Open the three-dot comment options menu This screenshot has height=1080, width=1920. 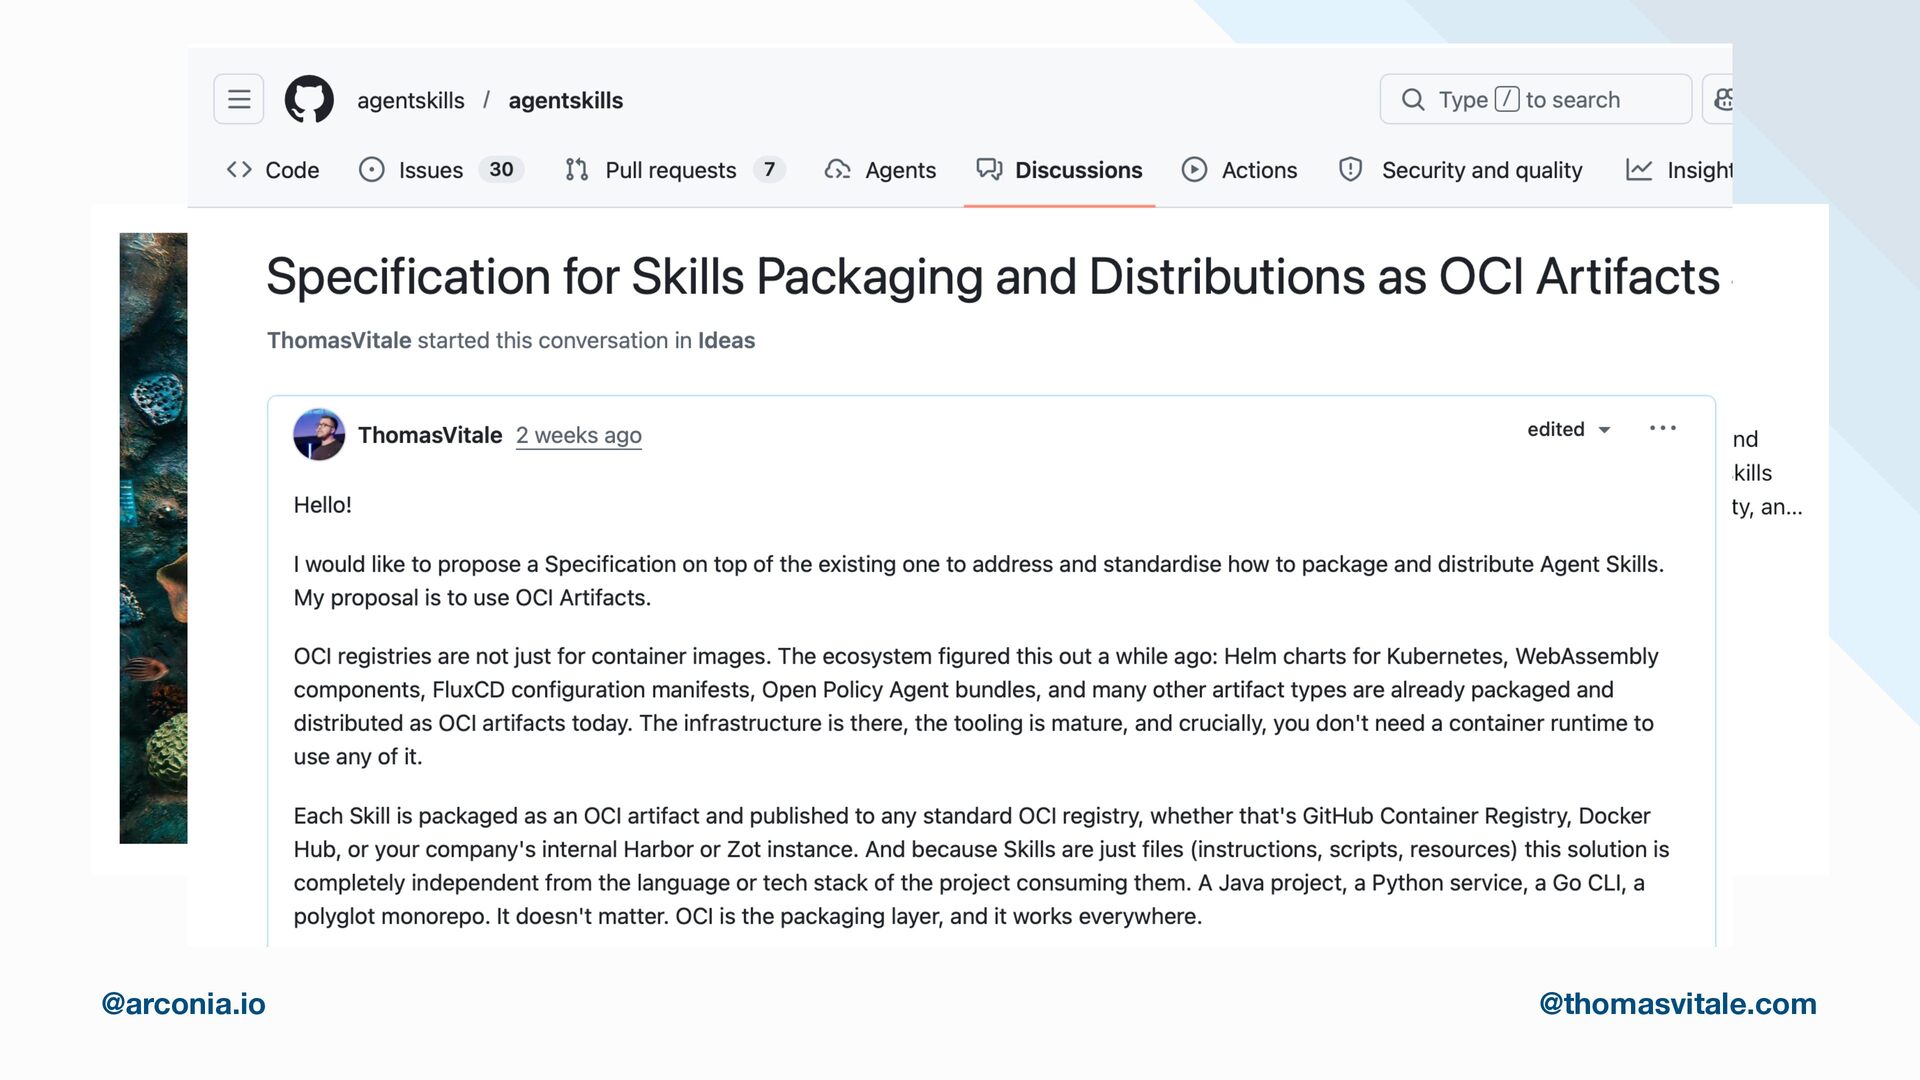[x=1662, y=428]
